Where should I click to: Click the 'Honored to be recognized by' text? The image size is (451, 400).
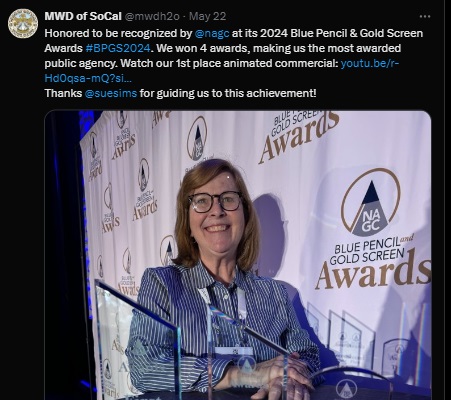(118, 33)
